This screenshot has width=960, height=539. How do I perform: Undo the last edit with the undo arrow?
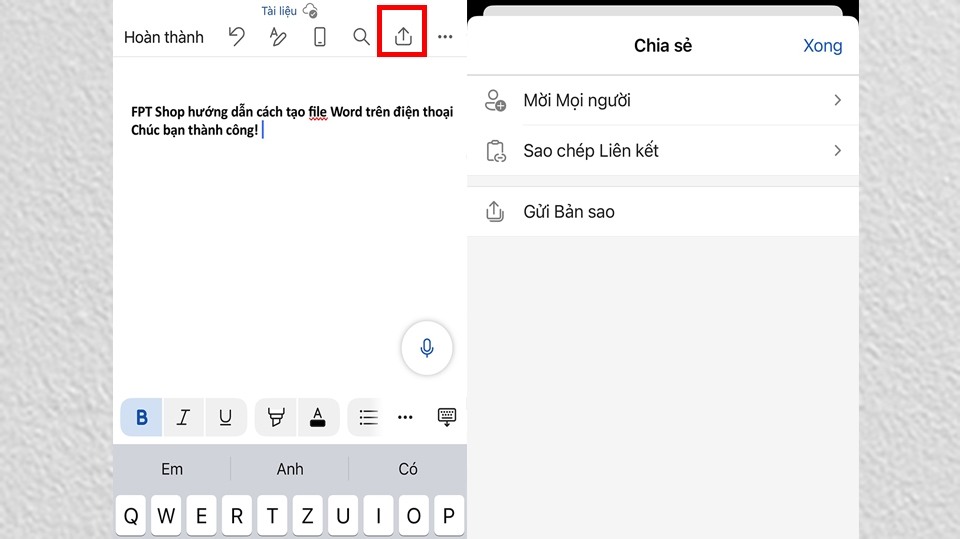(x=236, y=37)
